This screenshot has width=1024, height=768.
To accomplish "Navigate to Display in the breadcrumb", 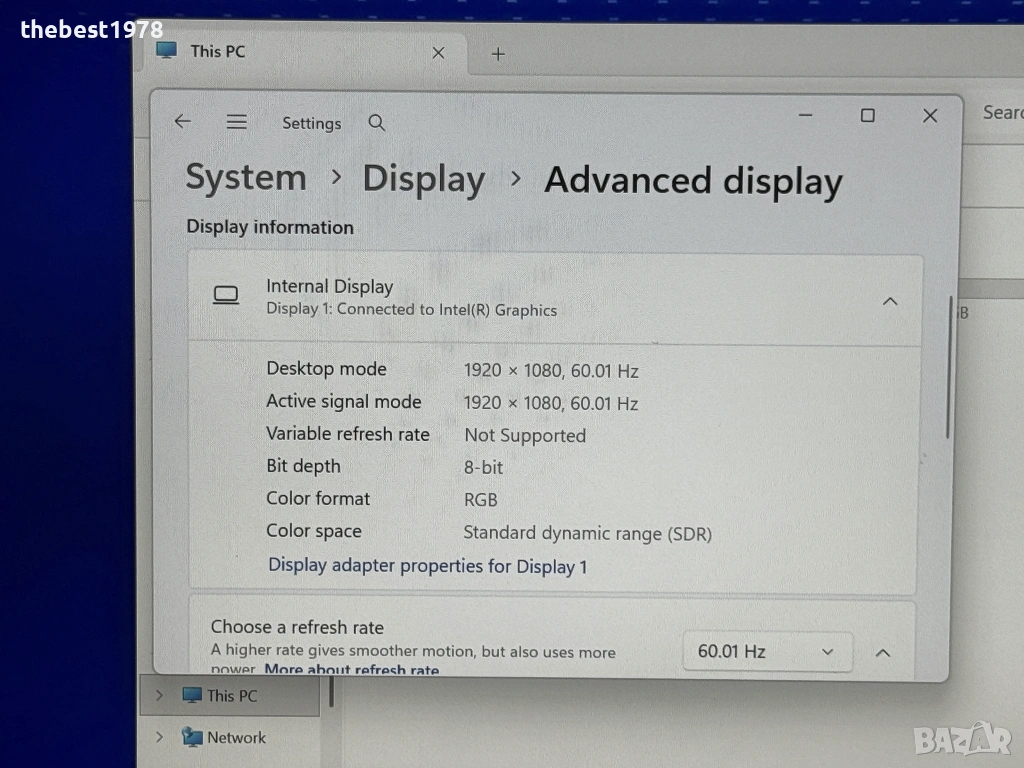I will 424,179.
